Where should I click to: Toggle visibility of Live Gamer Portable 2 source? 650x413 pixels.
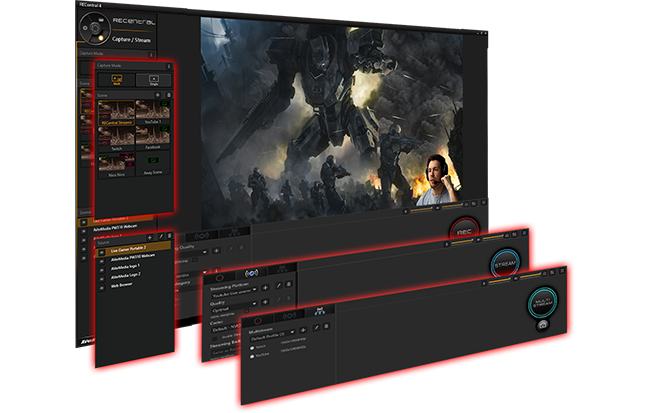(101, 253)
